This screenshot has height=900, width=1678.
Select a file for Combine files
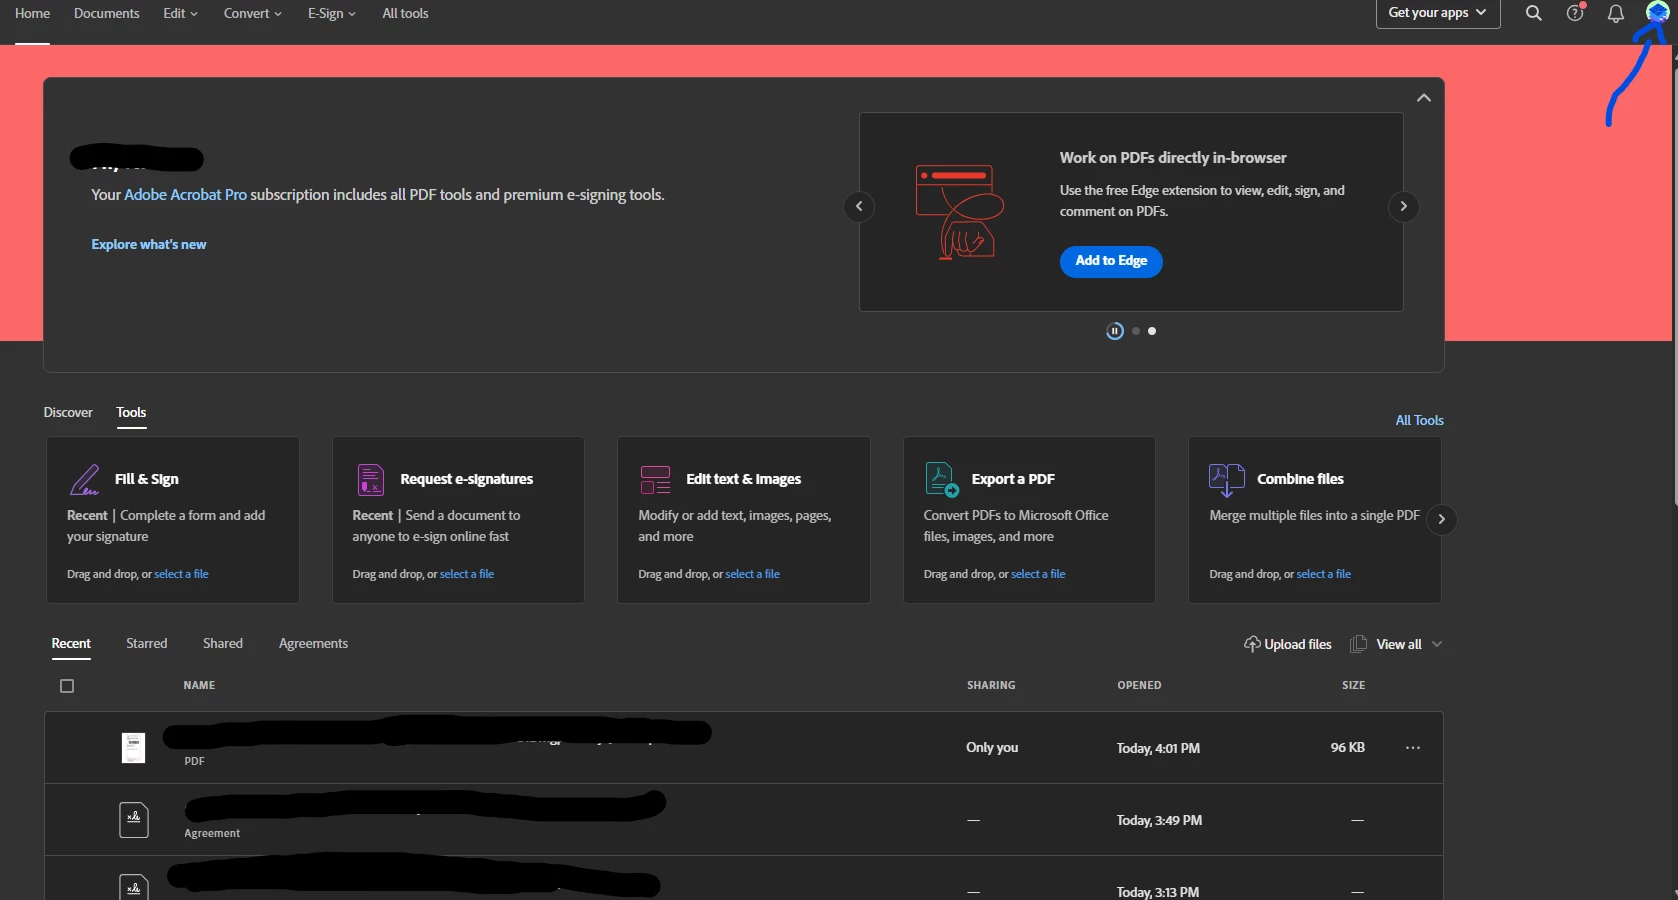(1323, 575)
